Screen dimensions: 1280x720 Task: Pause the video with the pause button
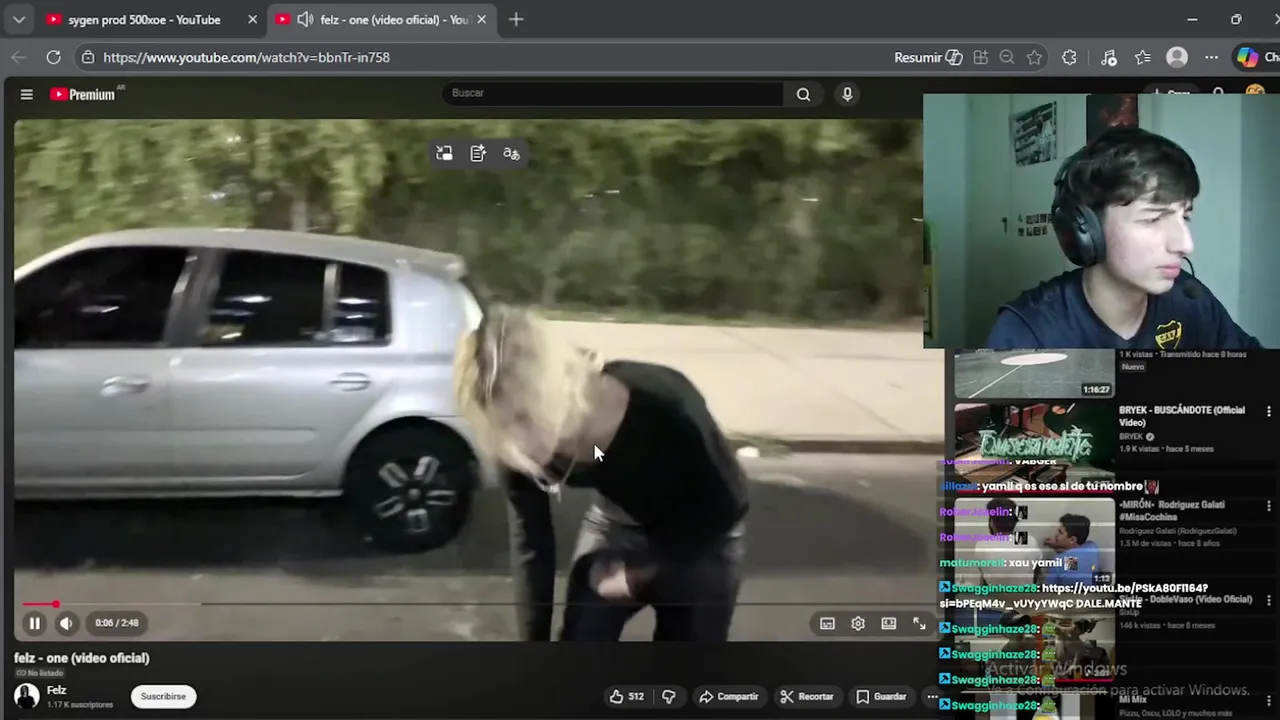coord(34,623)
